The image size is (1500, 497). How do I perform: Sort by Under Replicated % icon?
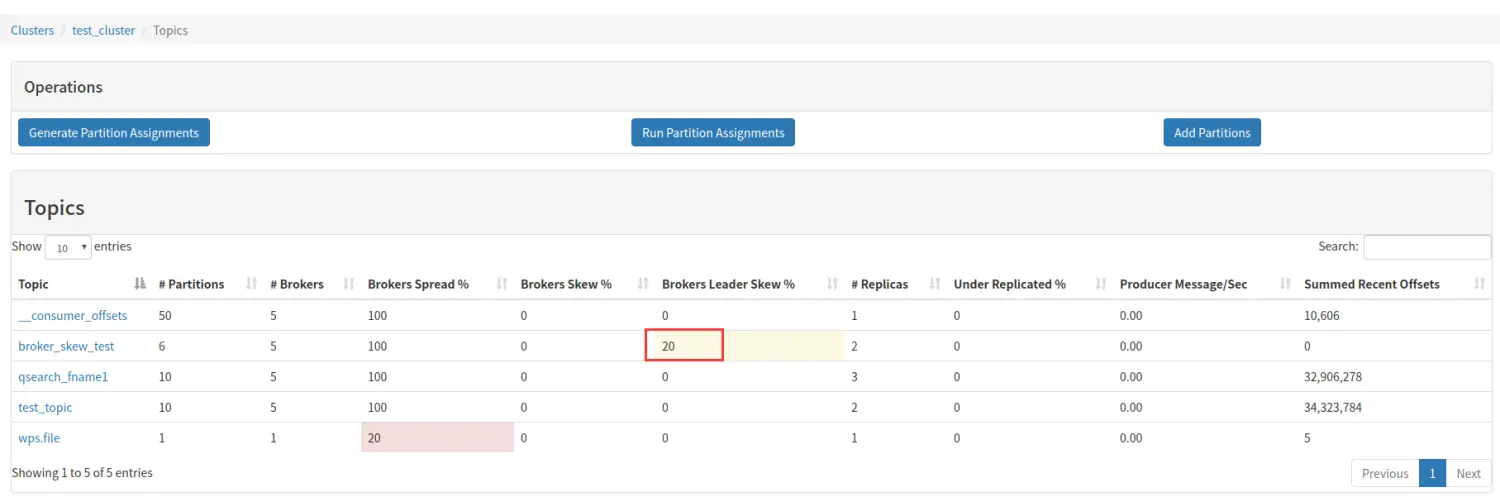pos(1101,284)
